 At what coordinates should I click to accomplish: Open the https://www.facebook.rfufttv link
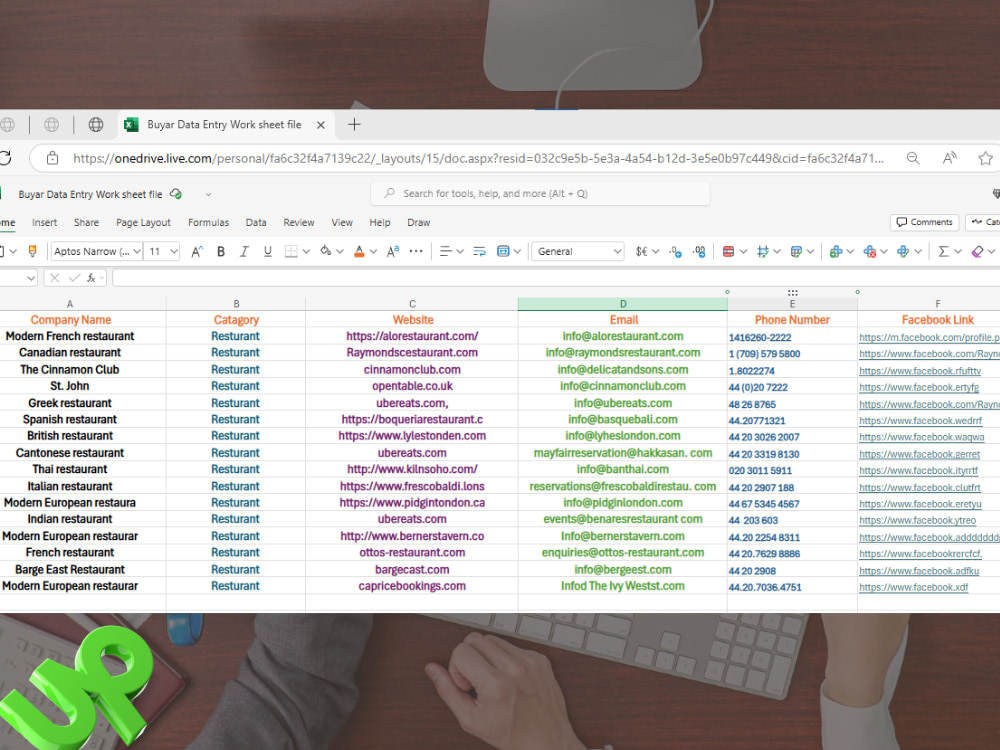920,371
